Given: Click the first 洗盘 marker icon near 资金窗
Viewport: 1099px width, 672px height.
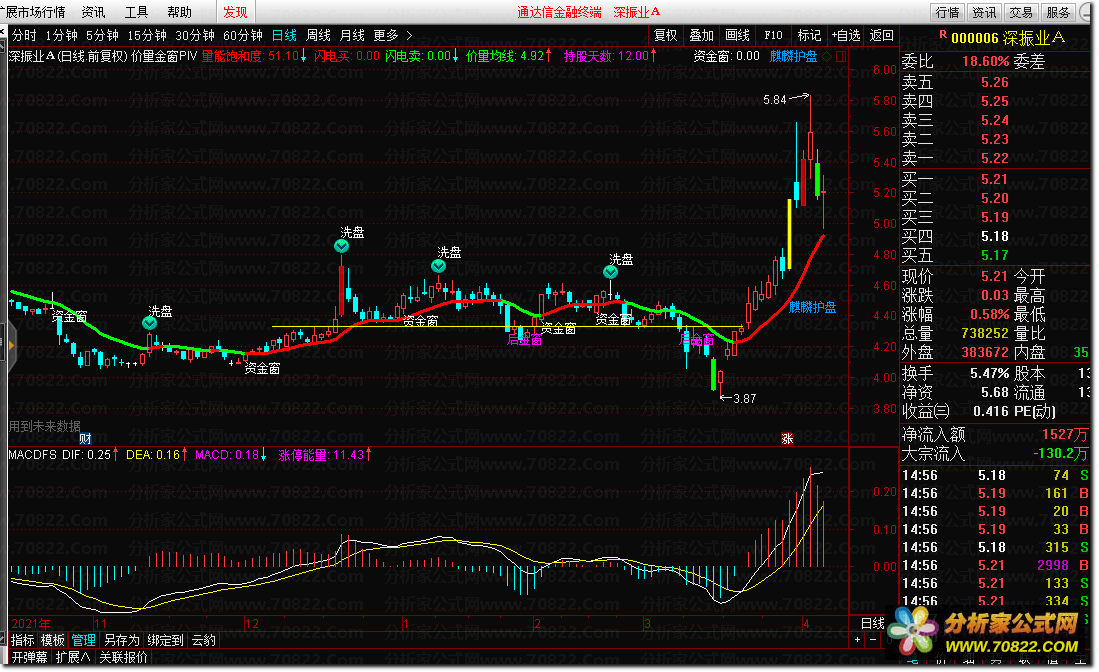Looking at the screenshot, I should pyautogui.click(x=149, y=323).
